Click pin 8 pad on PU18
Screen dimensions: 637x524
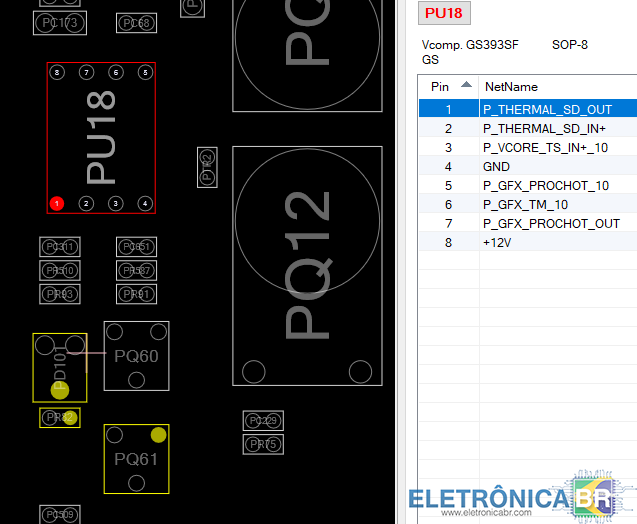coord(57,73)
